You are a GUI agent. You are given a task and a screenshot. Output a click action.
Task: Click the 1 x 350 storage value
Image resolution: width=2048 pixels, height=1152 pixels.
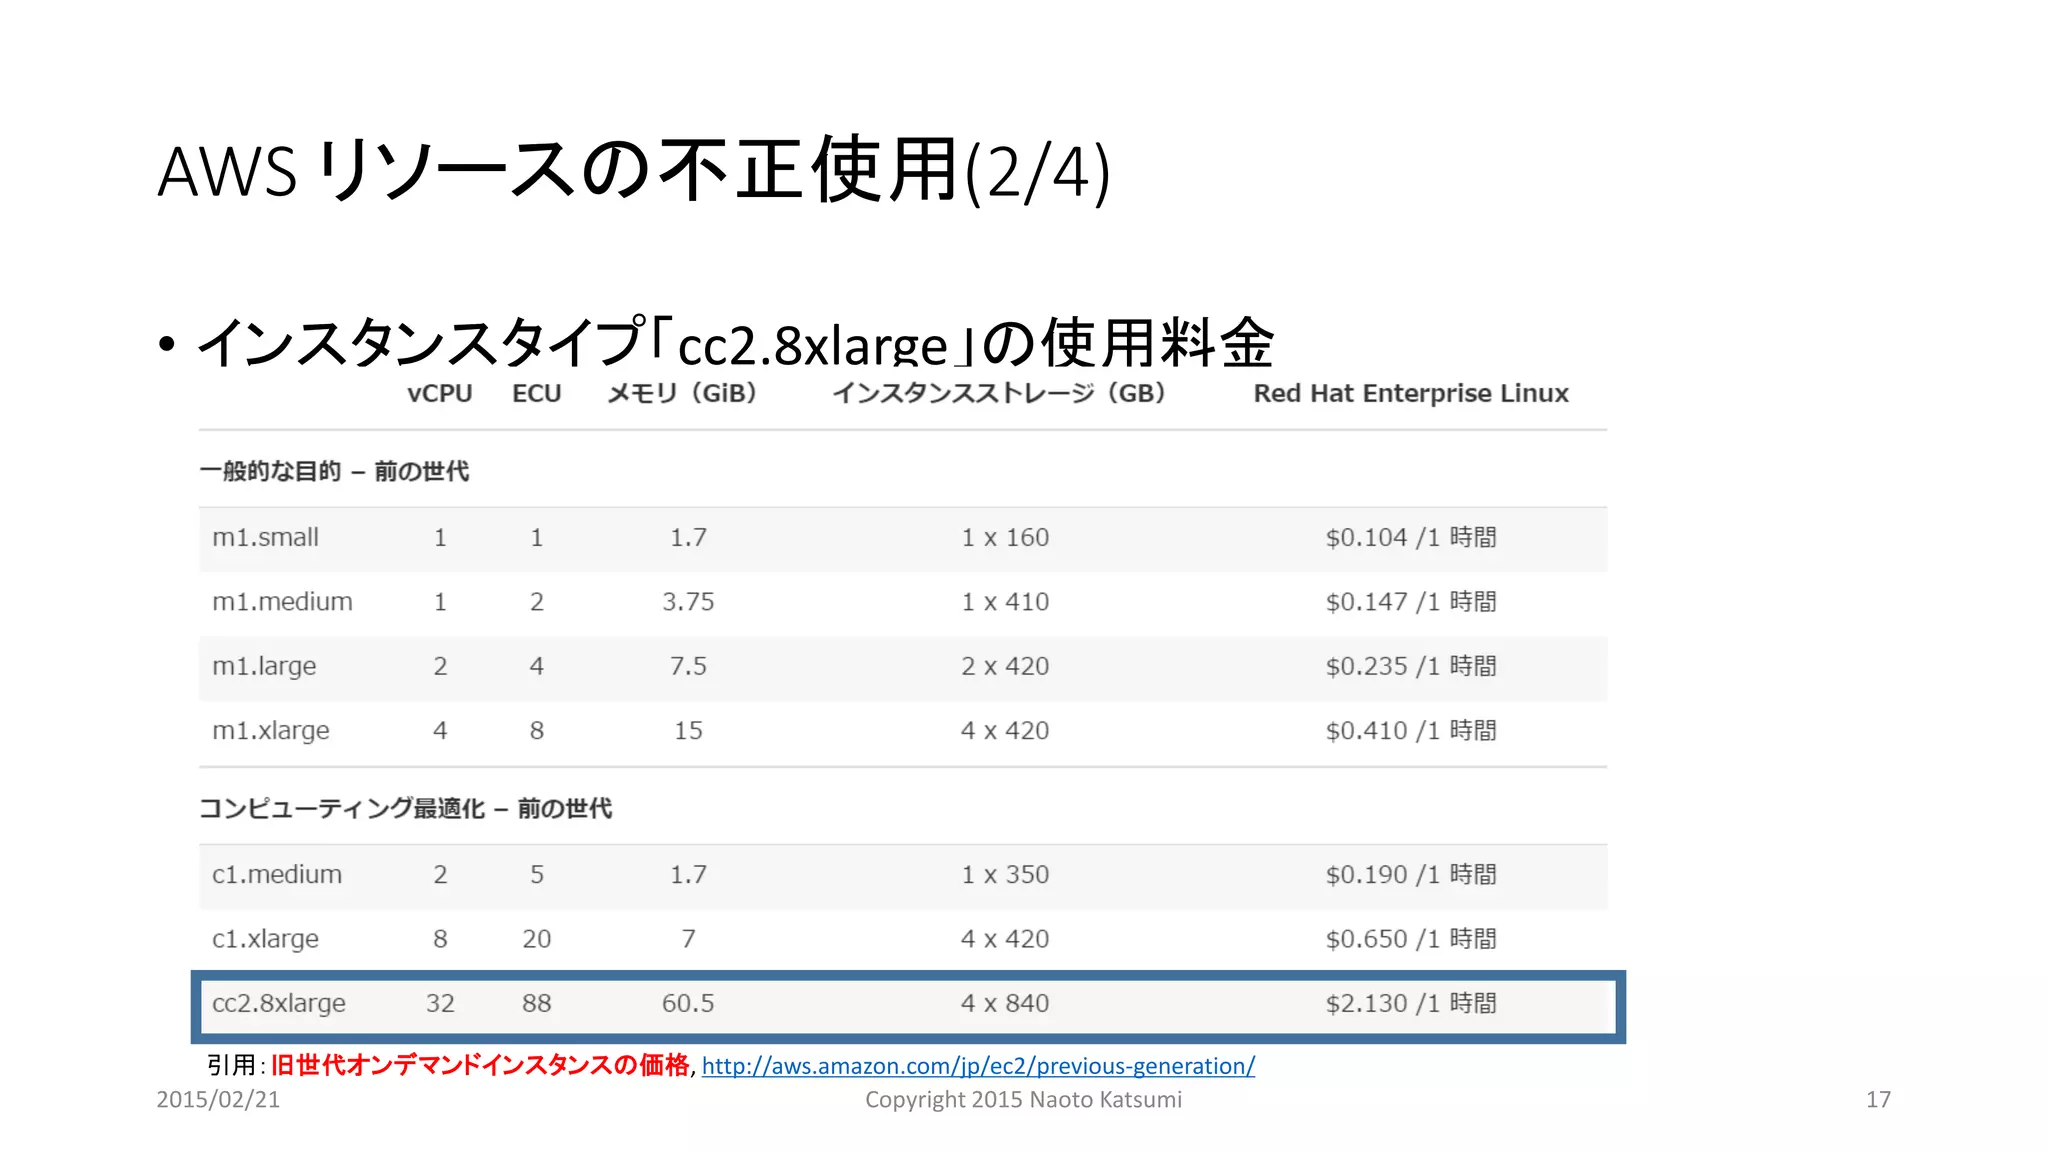1005,874
